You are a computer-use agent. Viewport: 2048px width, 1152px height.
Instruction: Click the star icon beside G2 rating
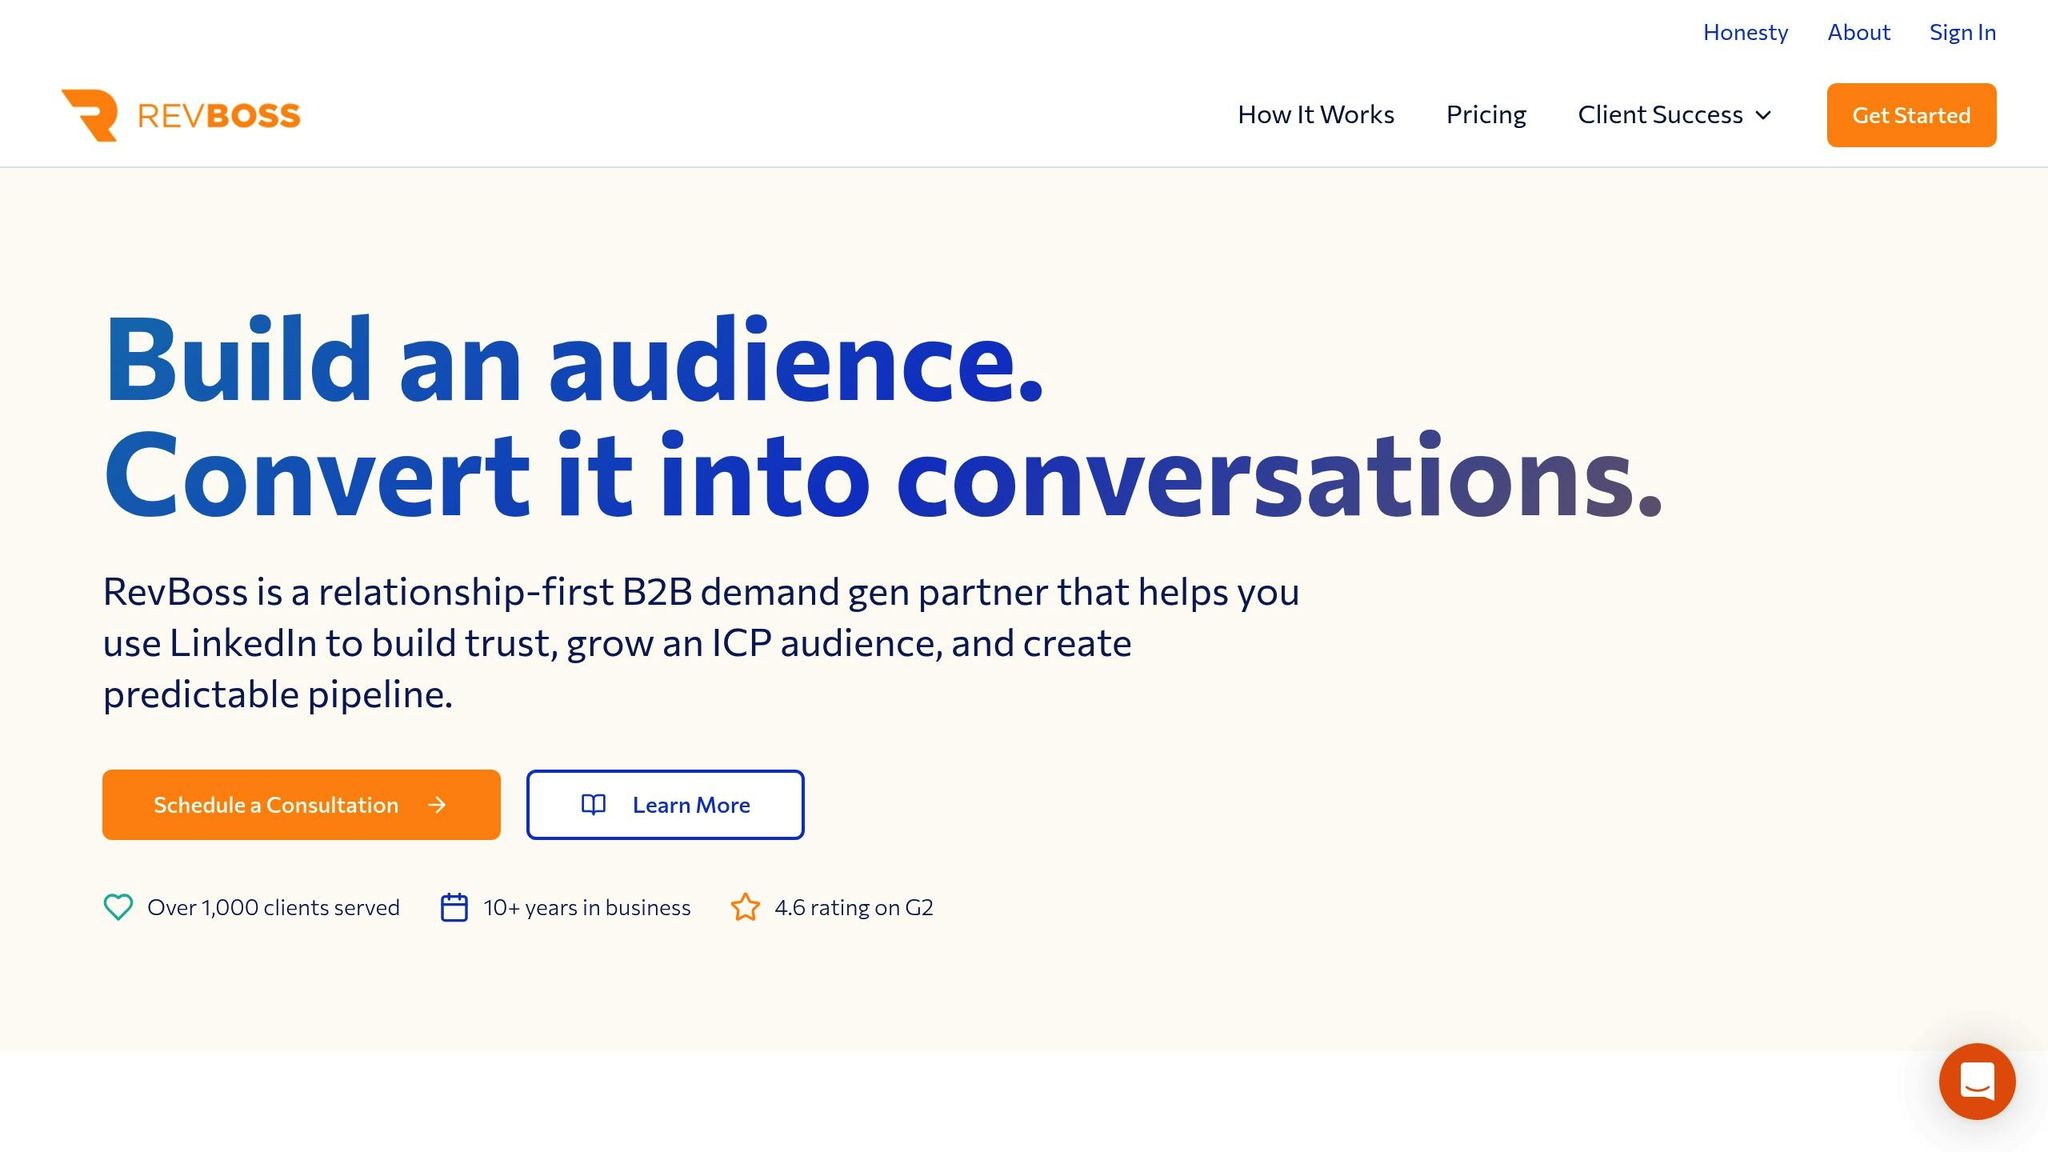(745, 907)
